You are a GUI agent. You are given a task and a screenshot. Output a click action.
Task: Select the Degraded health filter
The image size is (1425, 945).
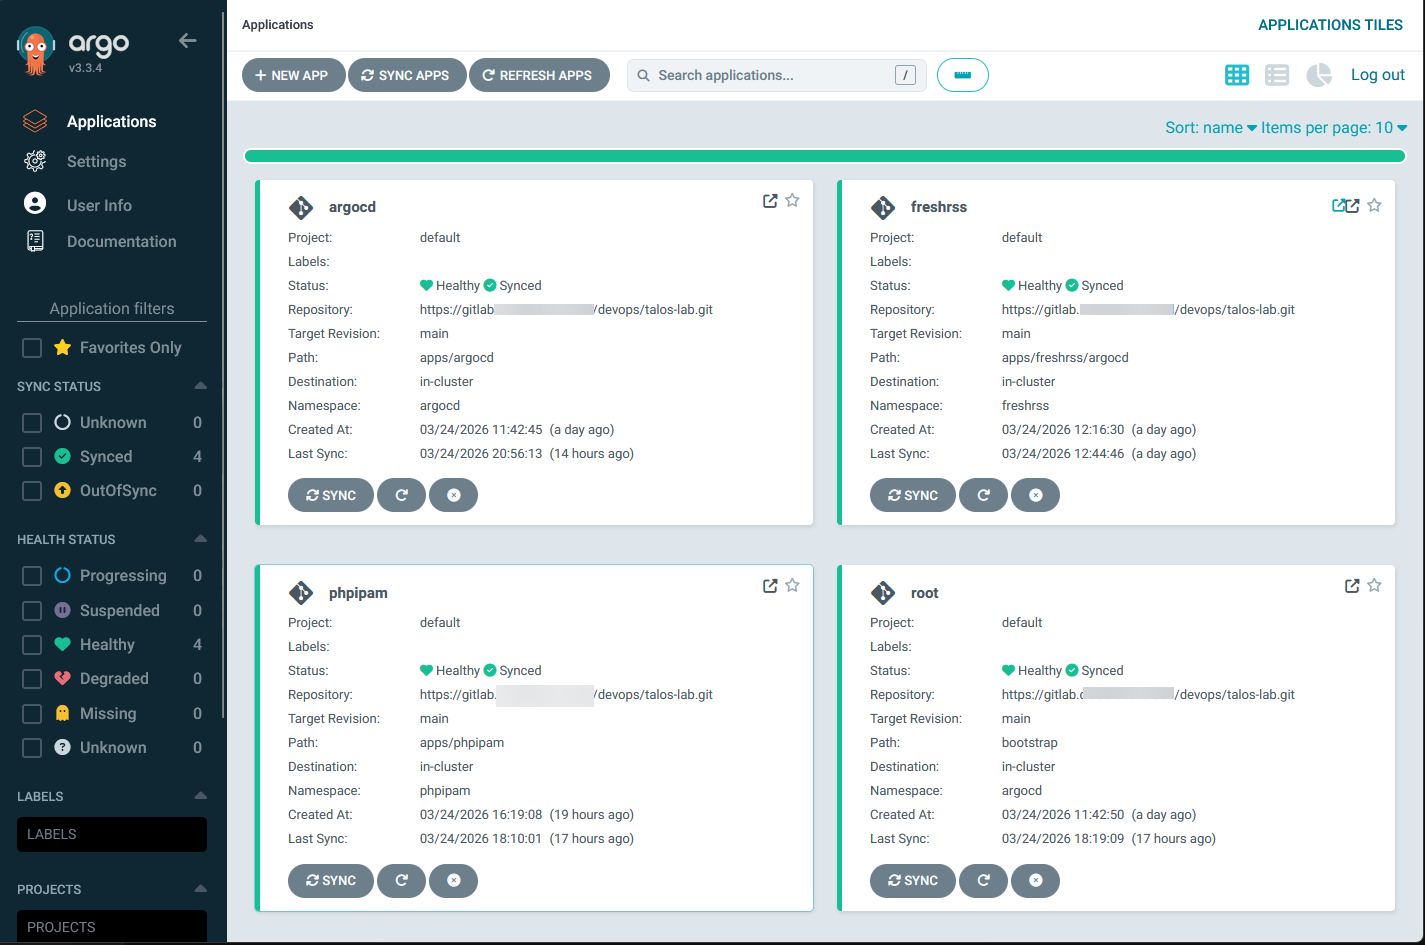click(32, 679)
